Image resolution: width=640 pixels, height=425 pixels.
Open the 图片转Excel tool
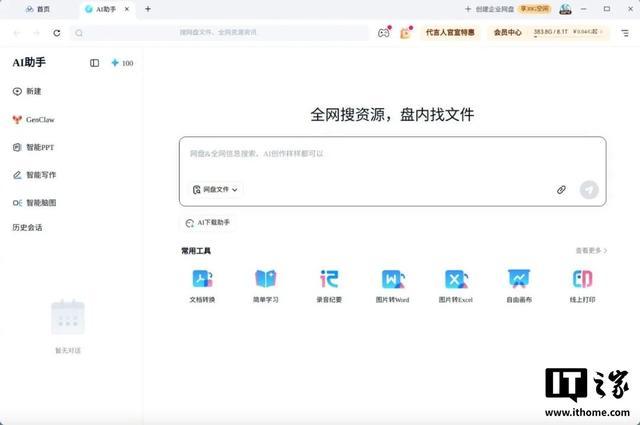(x=456, y=286)
